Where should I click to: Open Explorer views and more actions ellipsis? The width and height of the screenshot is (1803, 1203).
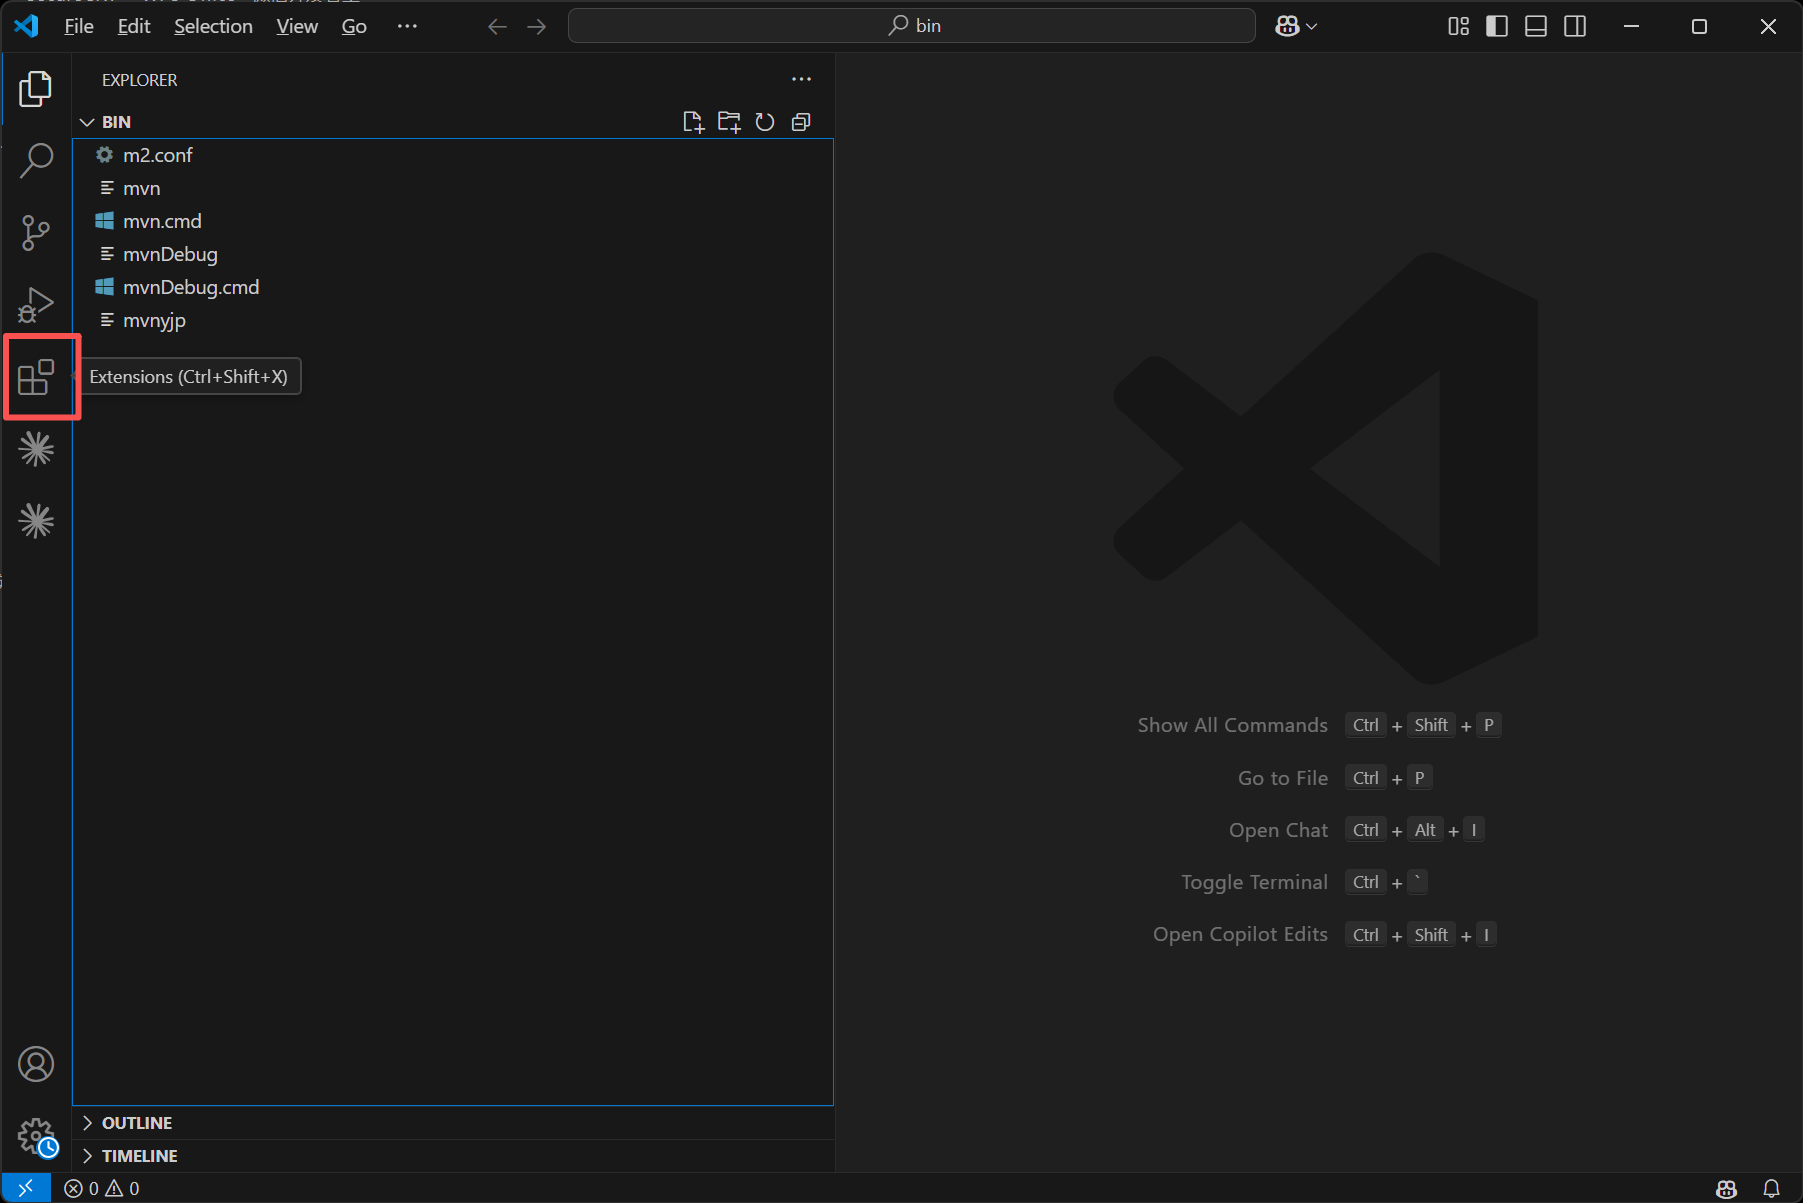coord(802,80)
